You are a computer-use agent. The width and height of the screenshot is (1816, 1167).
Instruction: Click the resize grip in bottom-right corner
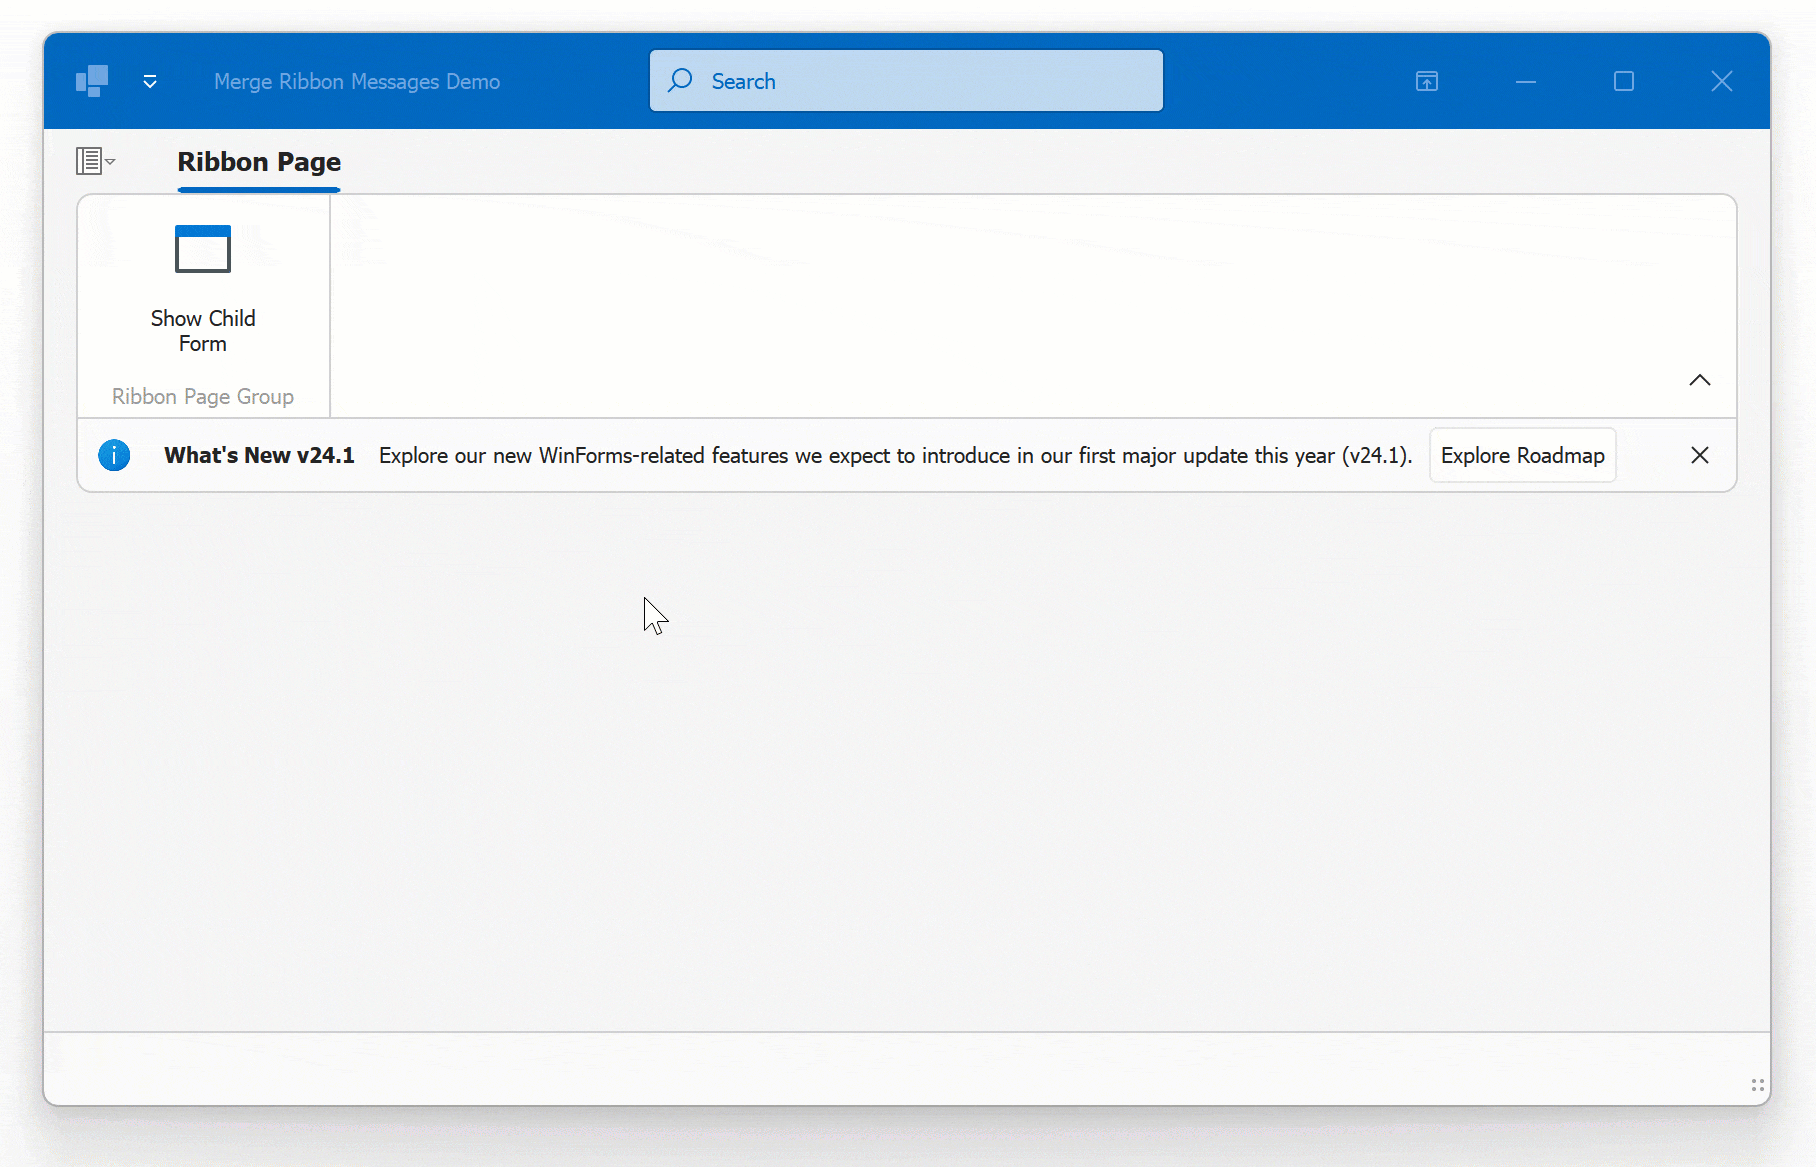pos(1757,1086)
